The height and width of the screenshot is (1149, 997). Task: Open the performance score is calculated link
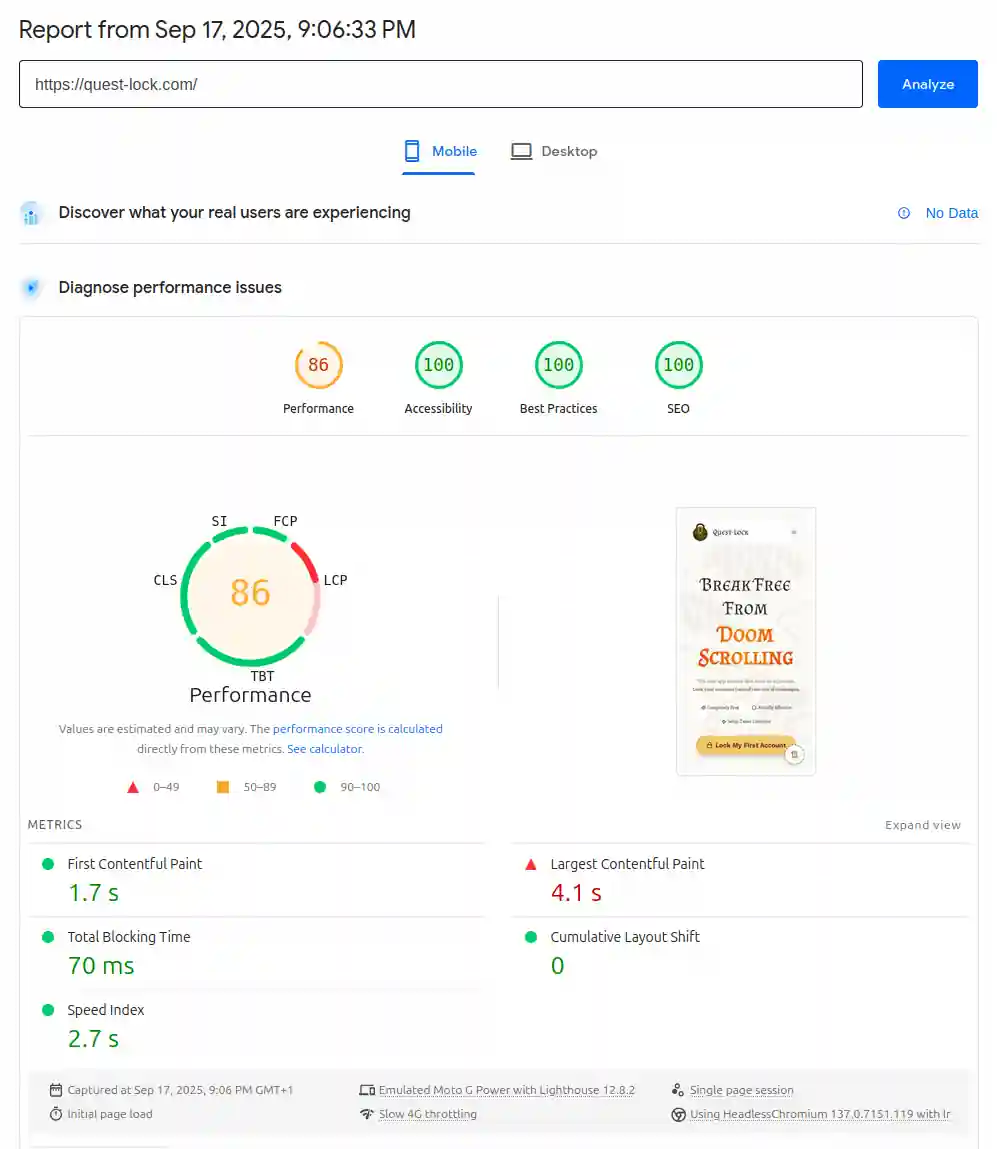[x=357, y=728]
